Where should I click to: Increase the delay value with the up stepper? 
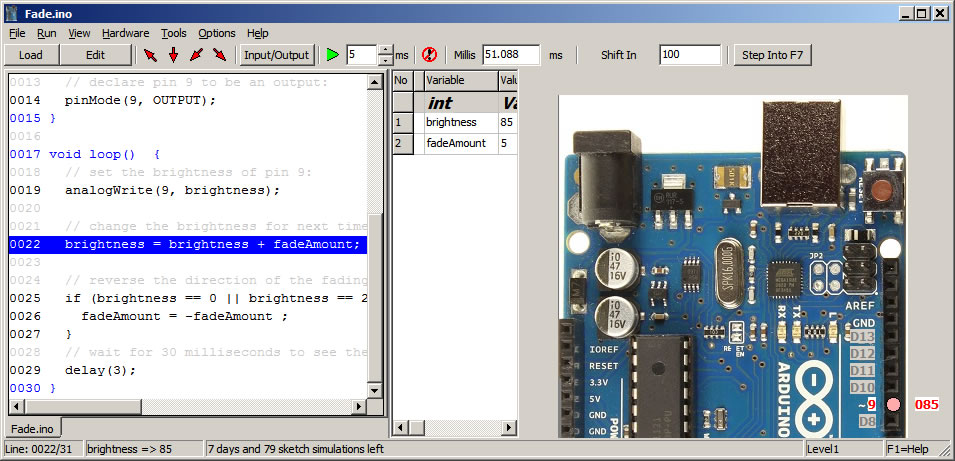click(x=386, y=50)
